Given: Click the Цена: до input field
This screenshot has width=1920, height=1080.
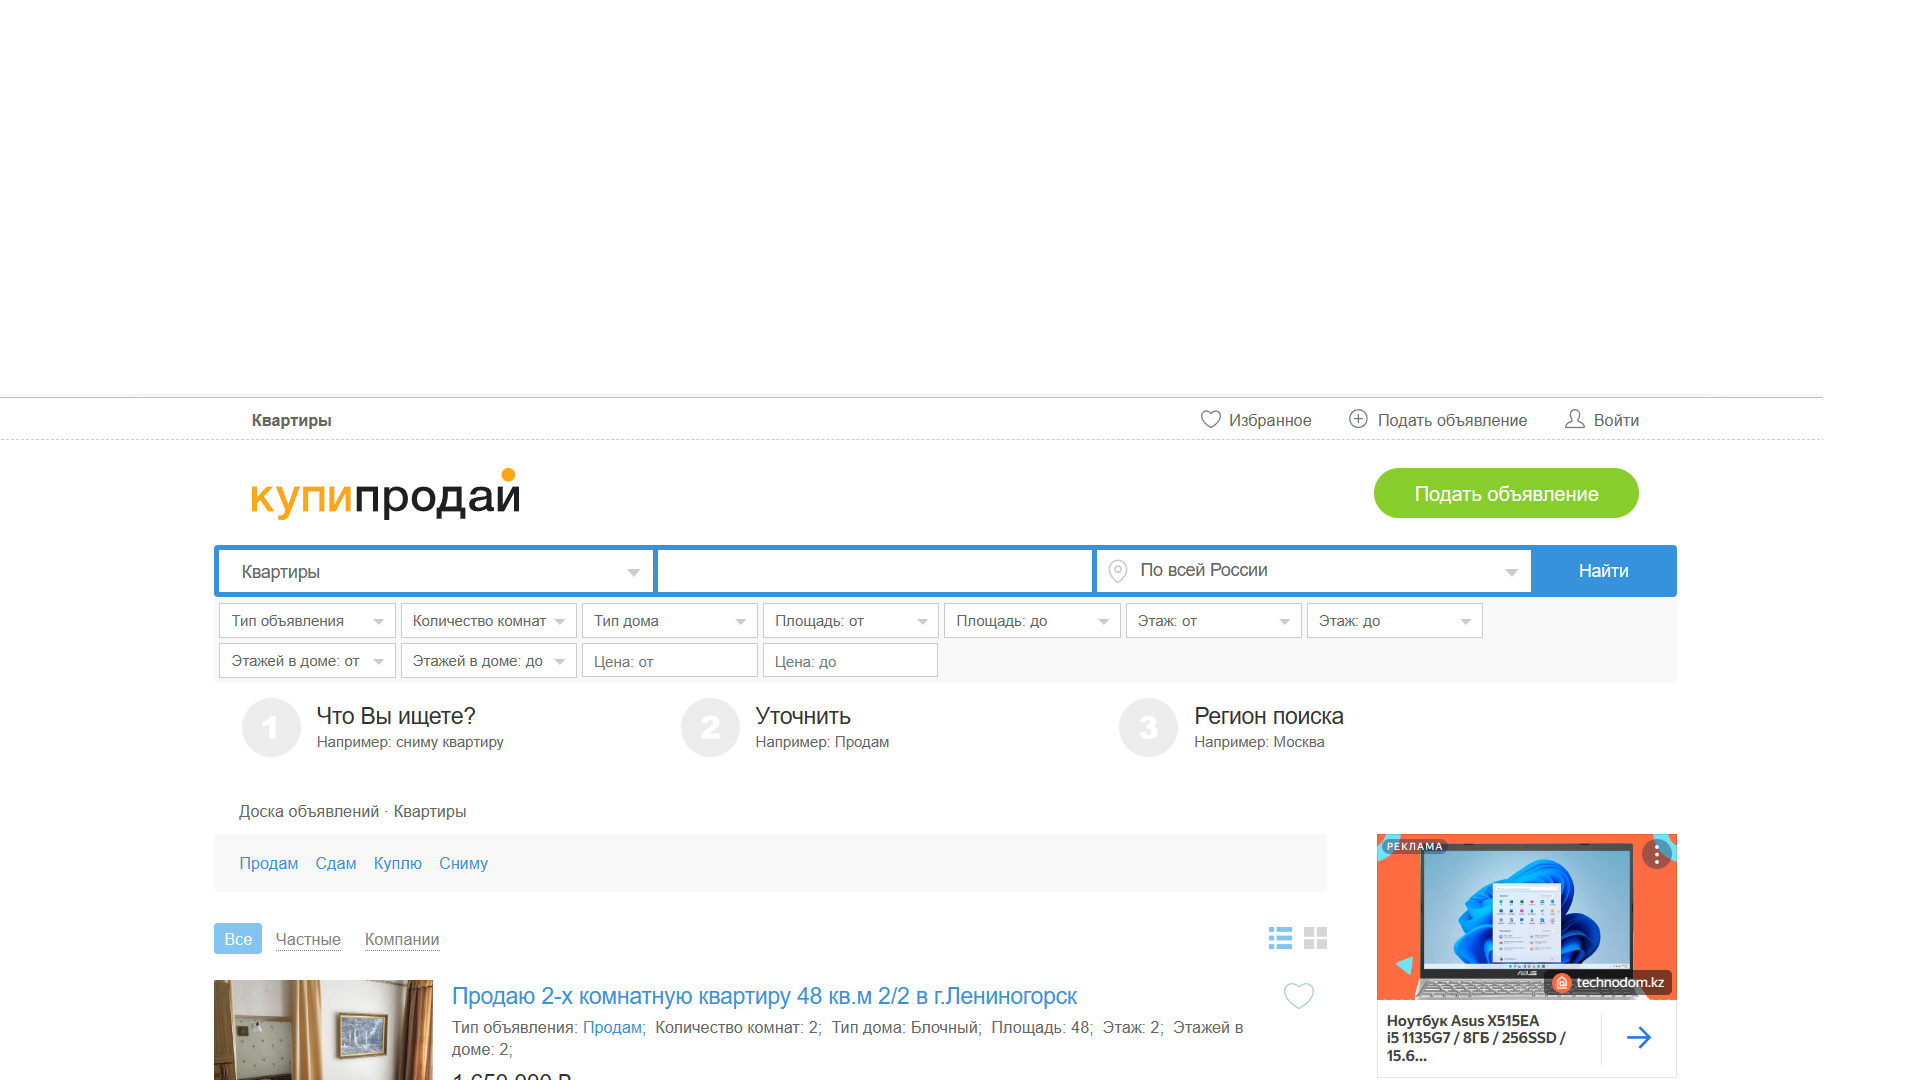Looking at the screenshot, I should click(x=850, y=661).
